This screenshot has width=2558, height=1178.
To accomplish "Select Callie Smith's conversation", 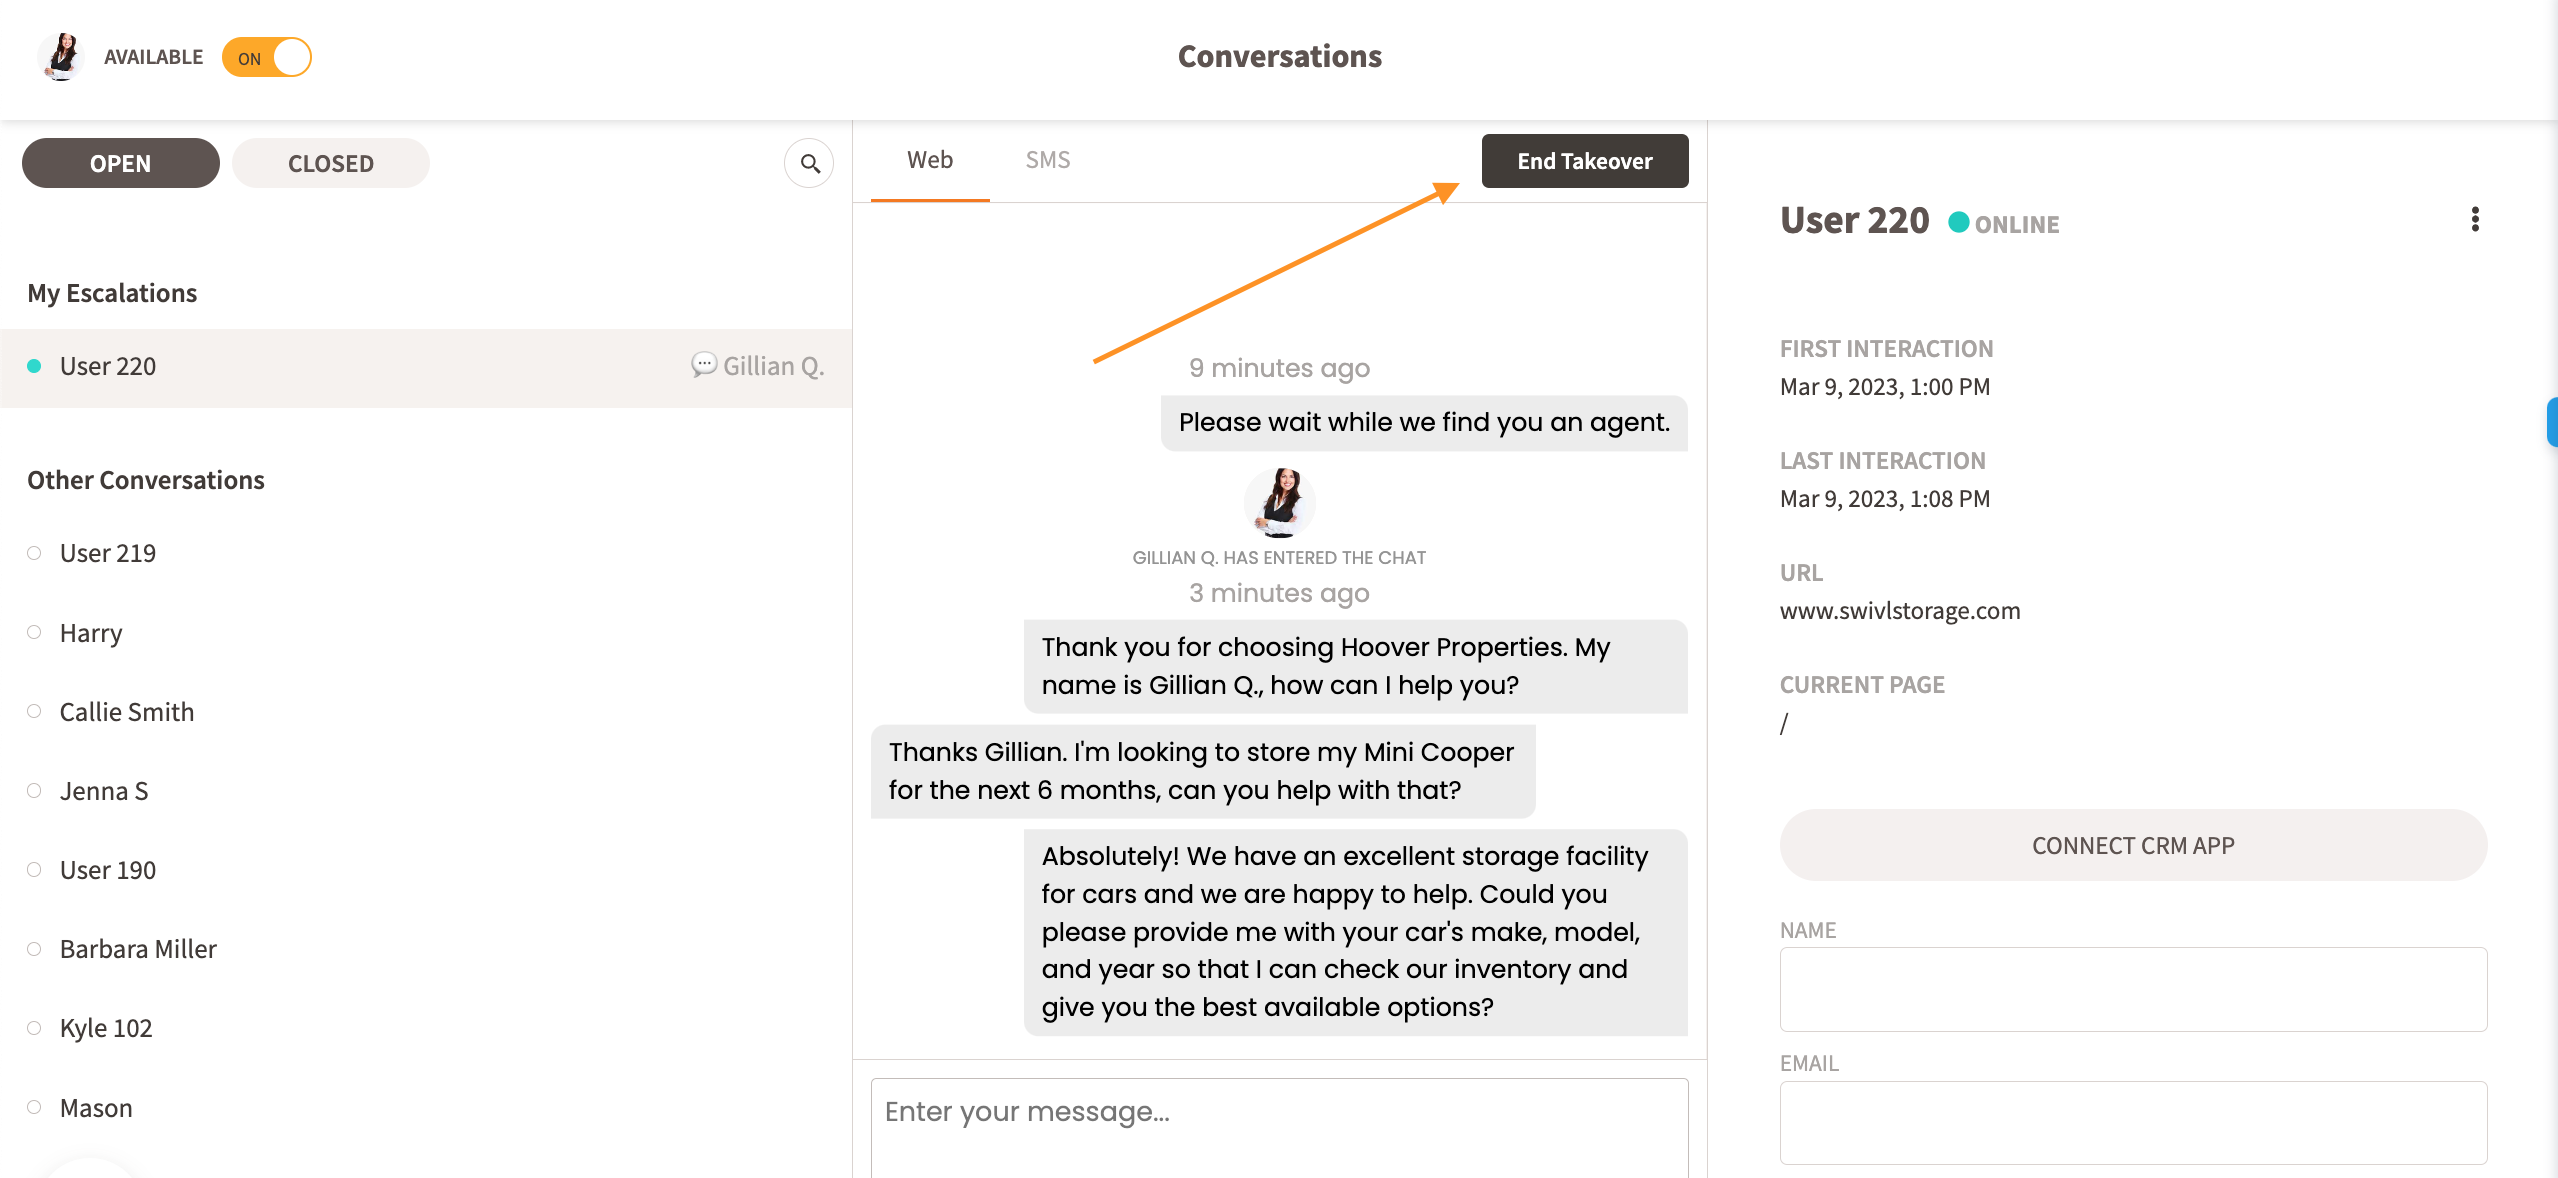I will [127, 712].
